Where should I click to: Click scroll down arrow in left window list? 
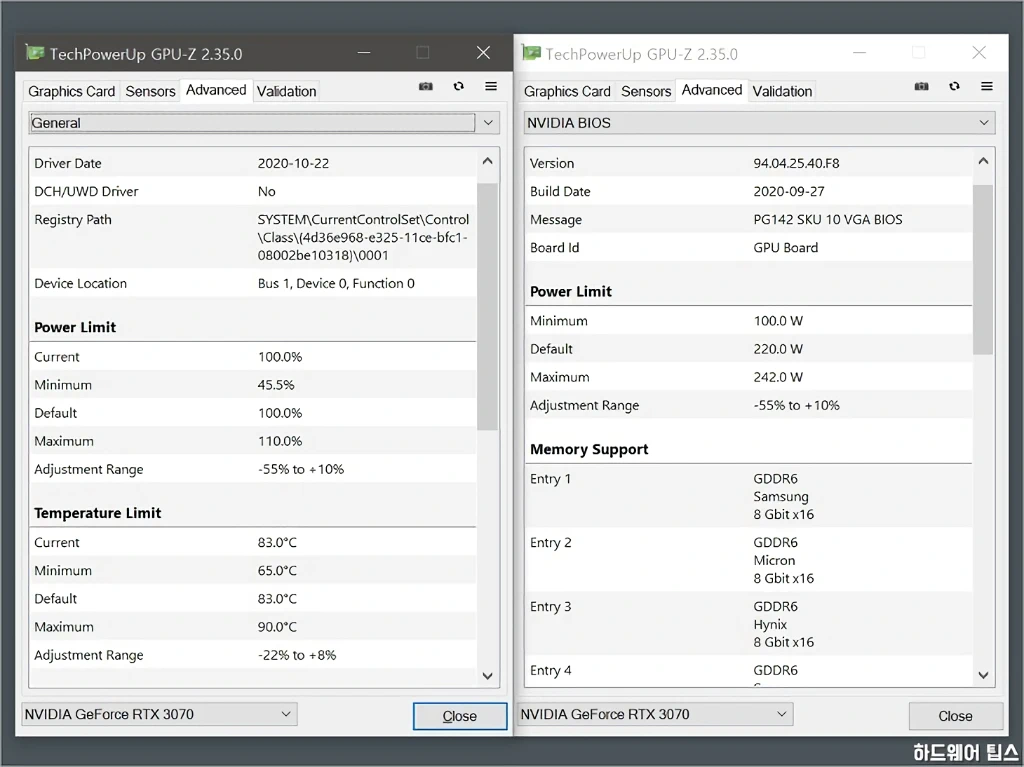coord(487,676)
